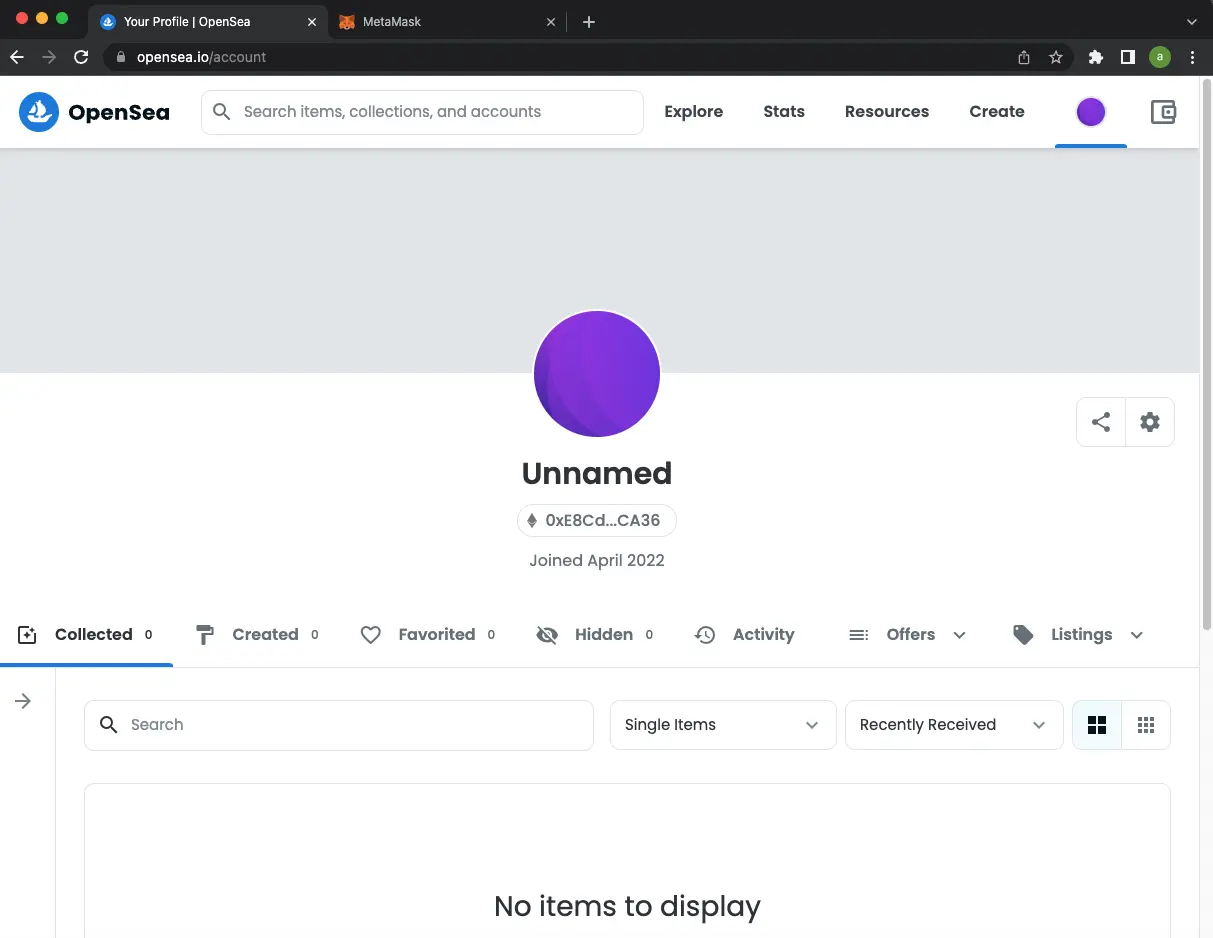Image resolution: width=1213 pixels, height=938 pixels.
Task: Expand the filter sidebar arrow
Action: click(23, 701)
